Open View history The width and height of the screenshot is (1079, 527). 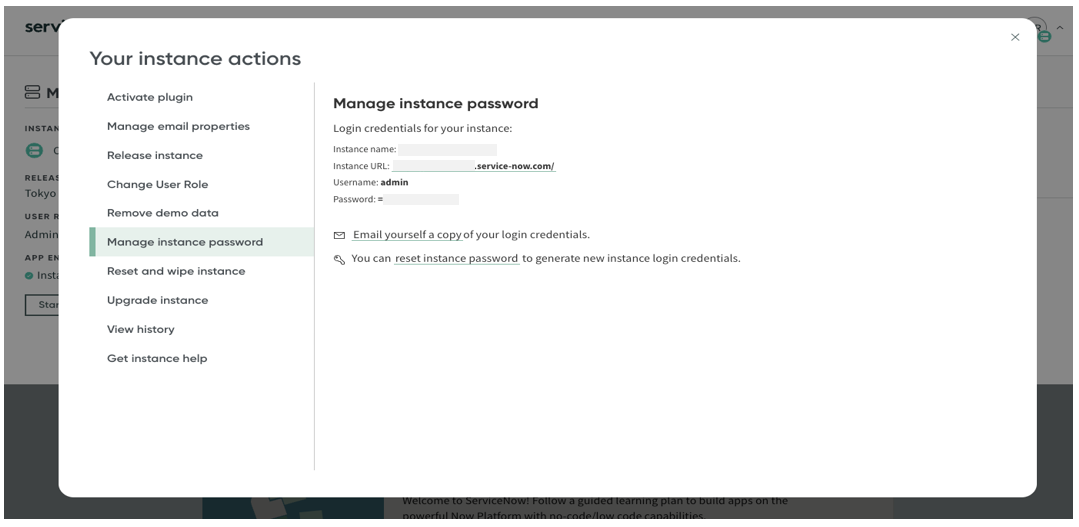[x=140, y=329]
